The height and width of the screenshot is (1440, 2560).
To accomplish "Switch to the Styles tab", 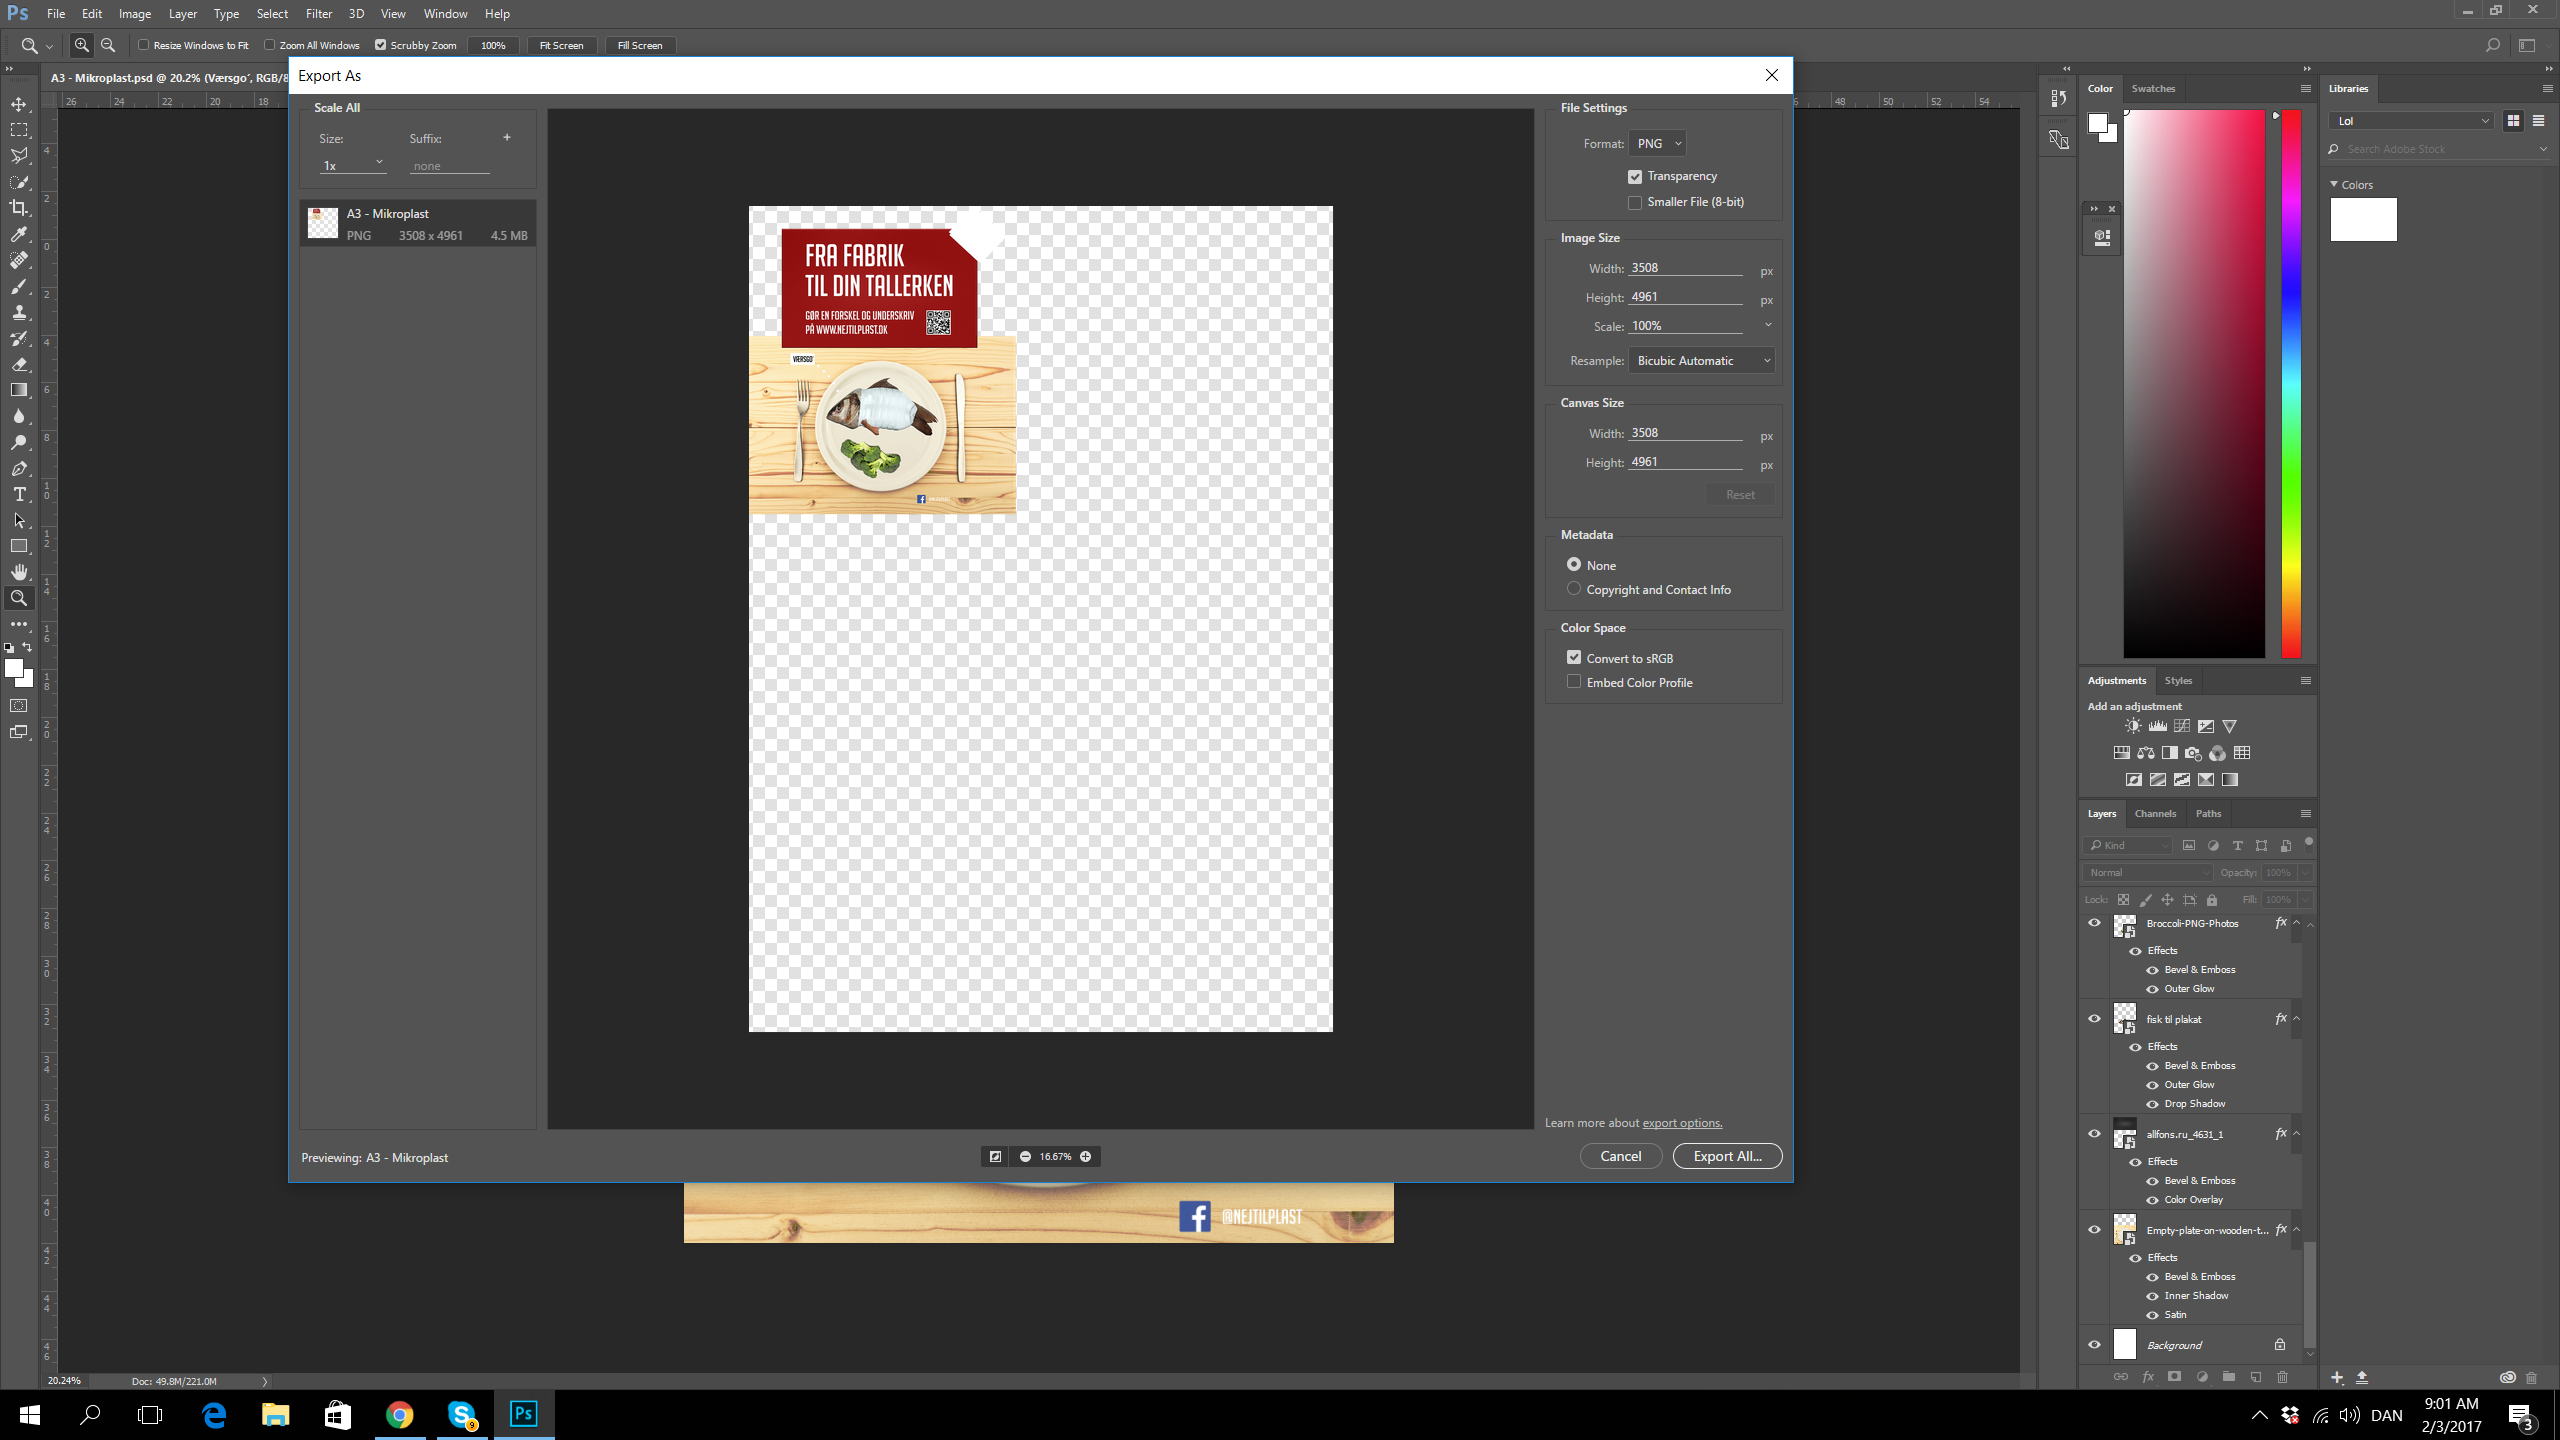I will click(2178, 680).
